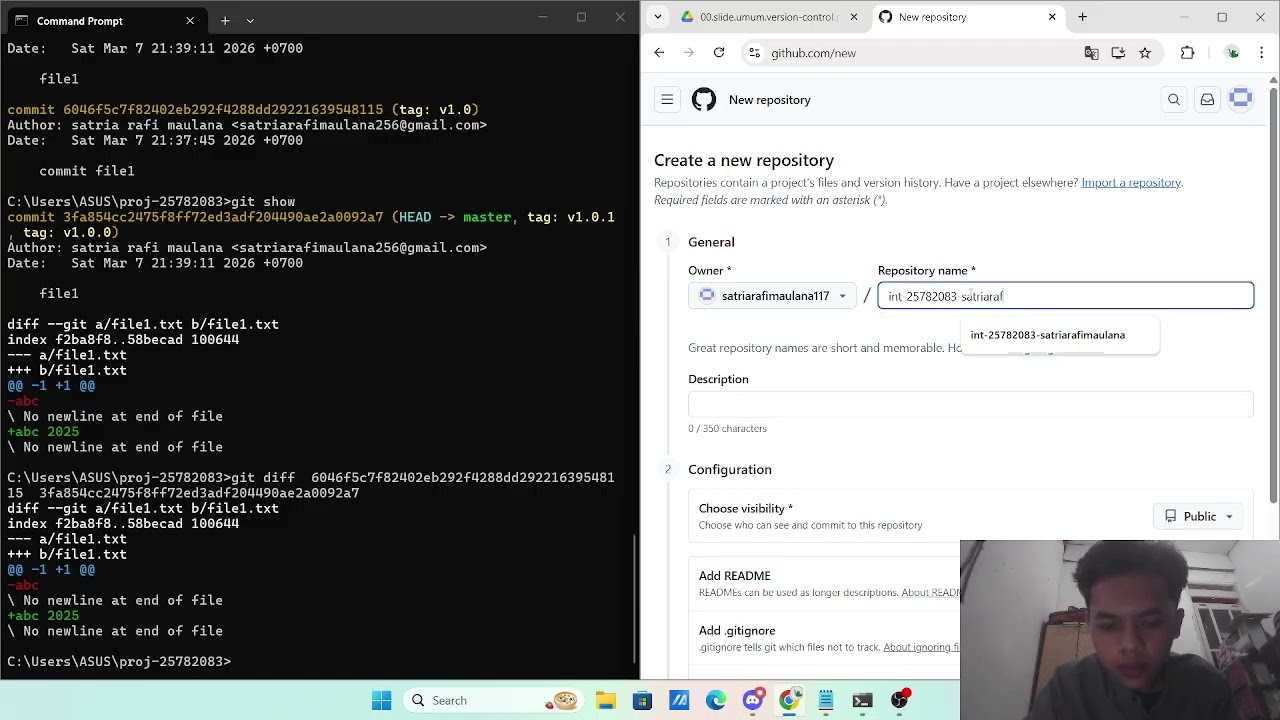Open Chrome tab search dropdown arrow
The image size is (1280, 720).
coord(656,17)
